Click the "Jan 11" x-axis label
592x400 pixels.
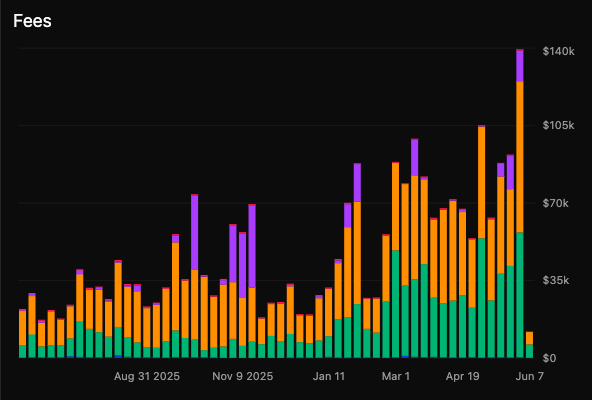tap(329, 376)
